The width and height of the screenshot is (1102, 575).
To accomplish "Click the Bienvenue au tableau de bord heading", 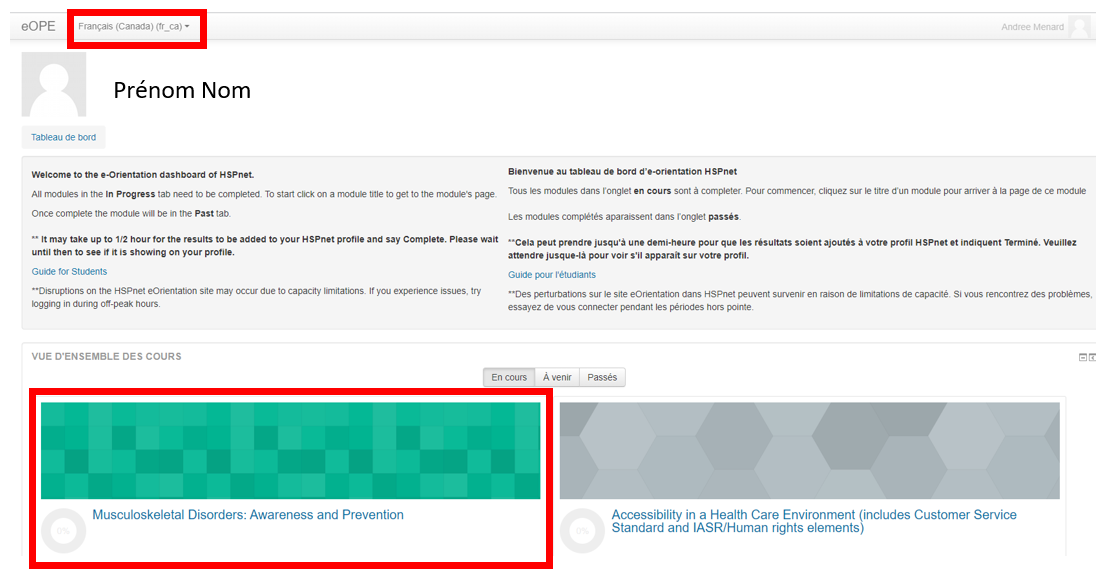I will click(622, 172).
